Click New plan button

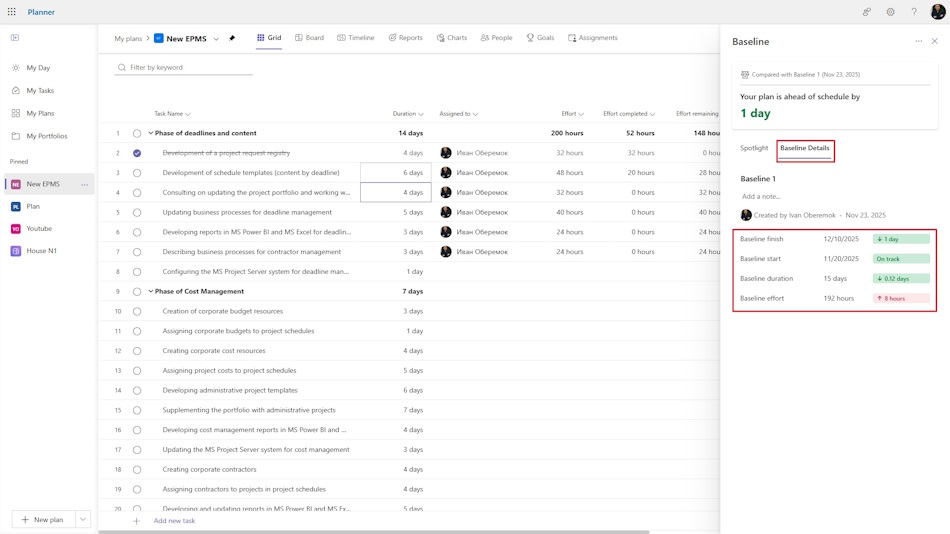coord(43,519)
